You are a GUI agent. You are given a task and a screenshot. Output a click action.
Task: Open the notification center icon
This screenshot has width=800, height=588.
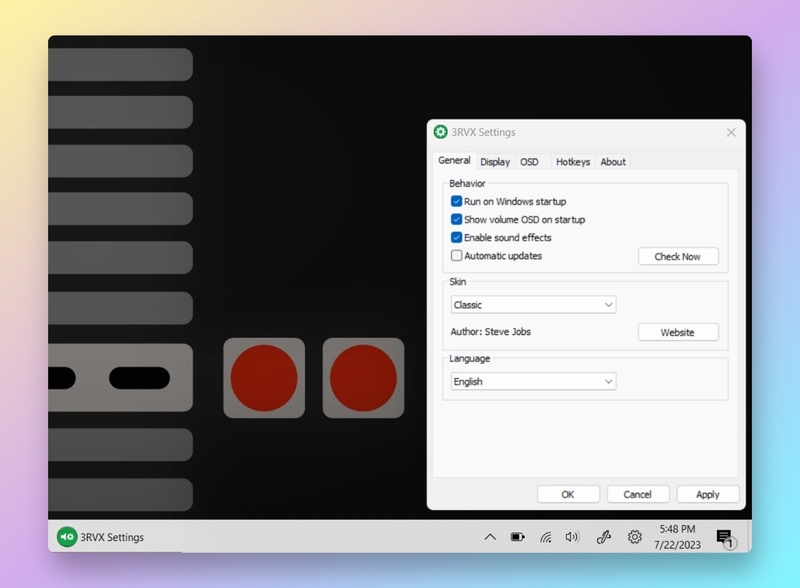[x=725, y=538]
